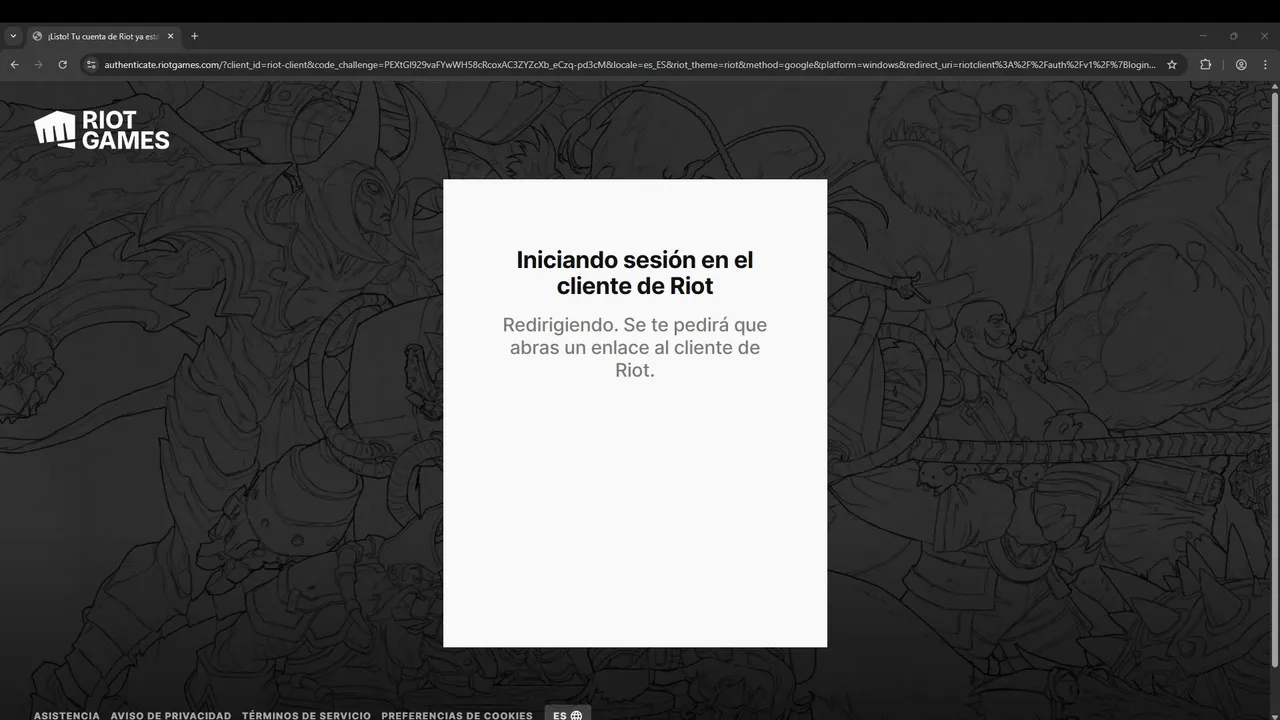Open the ES language selector
Screen dimensions: 1280x720
(x=568, y=714)
